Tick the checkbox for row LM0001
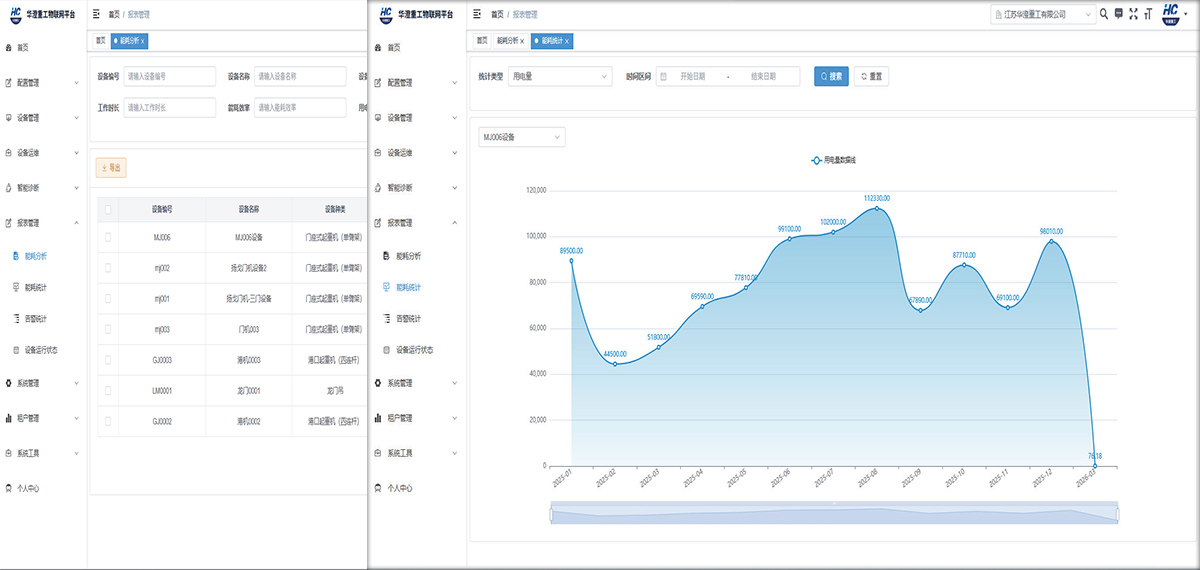 [x=108, y=391]
